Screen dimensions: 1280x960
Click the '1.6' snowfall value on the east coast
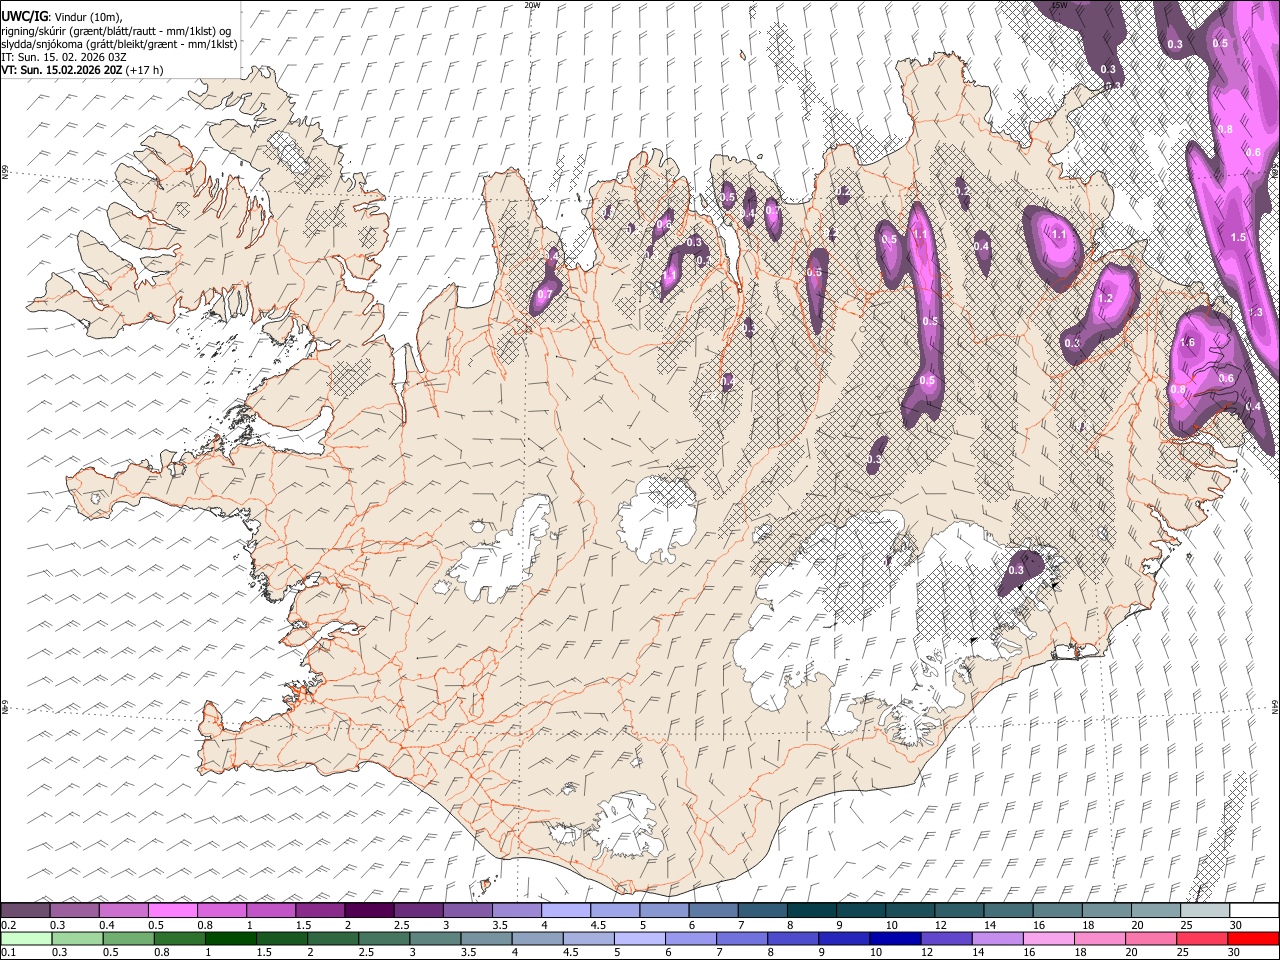pos(1188,343)
